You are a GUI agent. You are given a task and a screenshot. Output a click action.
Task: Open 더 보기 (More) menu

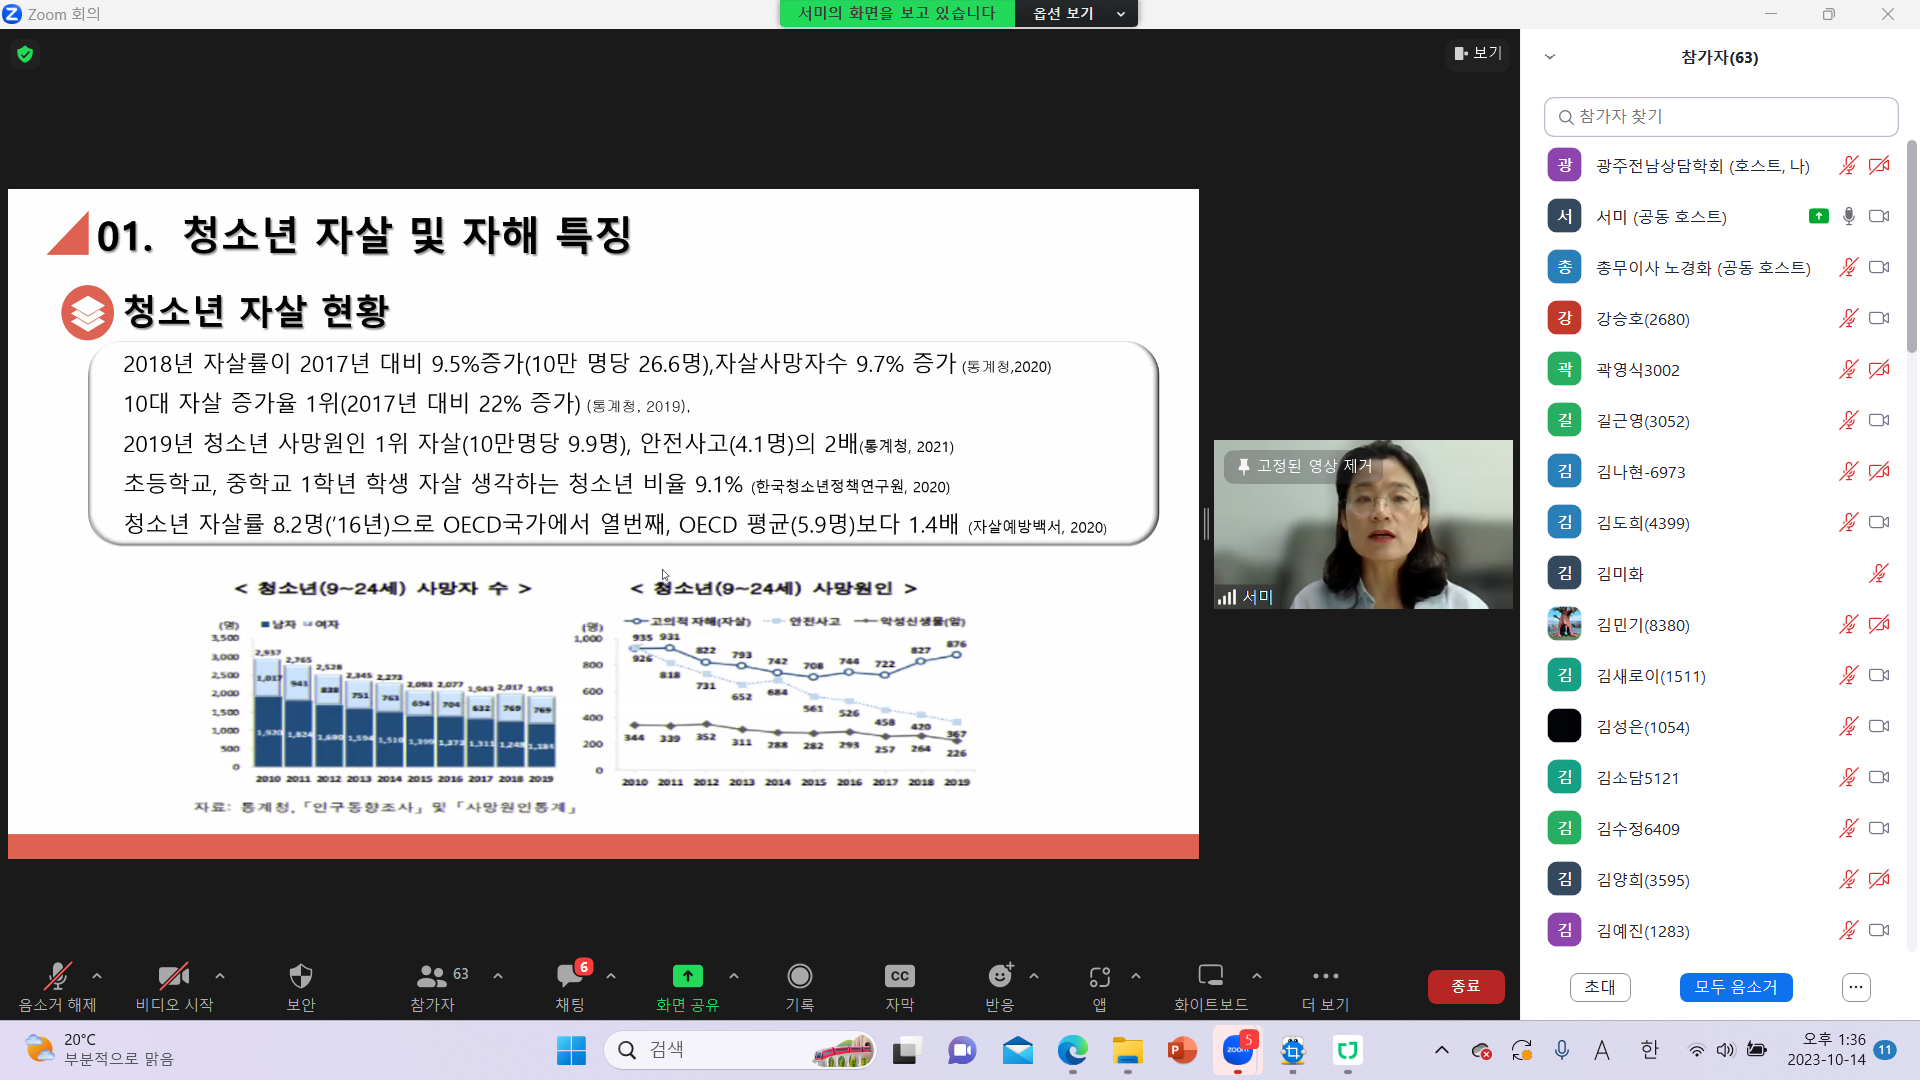1325,976
